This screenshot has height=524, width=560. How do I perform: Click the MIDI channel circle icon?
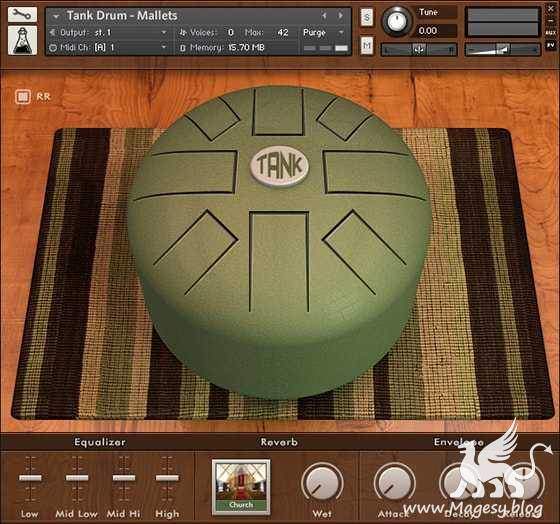53,48
